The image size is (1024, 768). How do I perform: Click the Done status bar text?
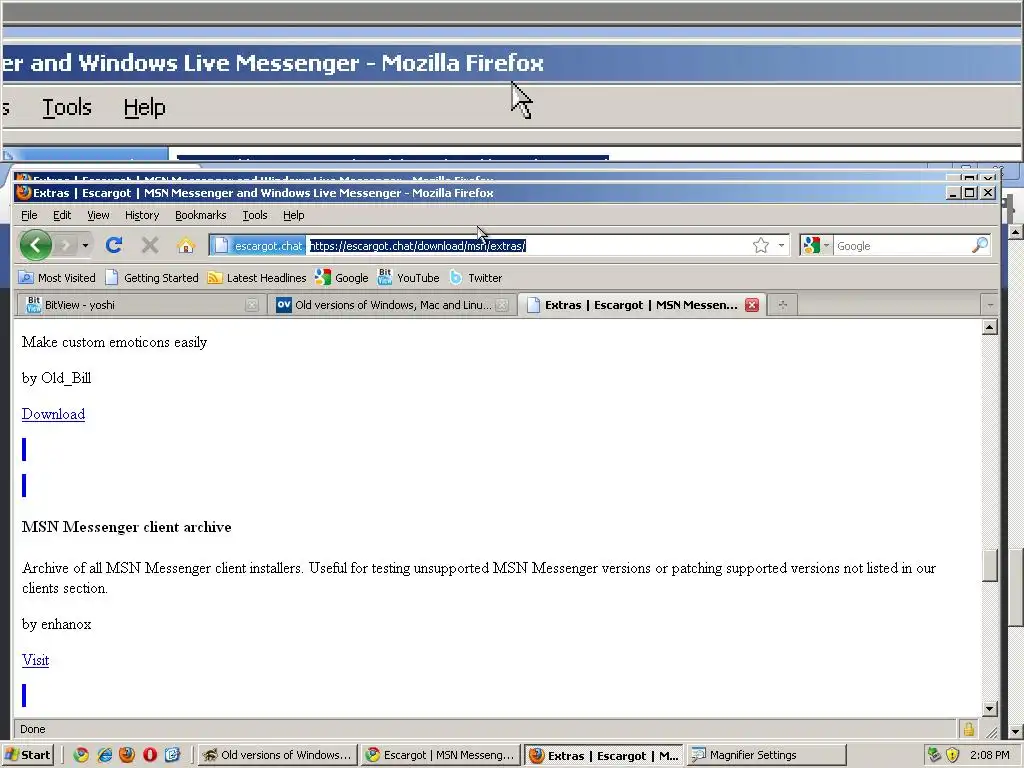click(x=33, y=729)
